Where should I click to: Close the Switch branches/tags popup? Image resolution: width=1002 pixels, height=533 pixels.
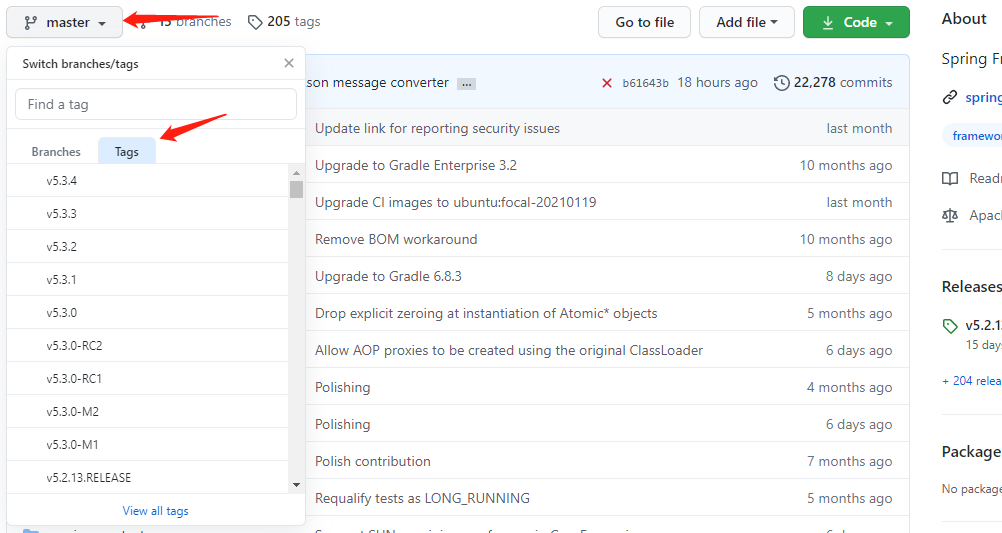pos(289,63)
